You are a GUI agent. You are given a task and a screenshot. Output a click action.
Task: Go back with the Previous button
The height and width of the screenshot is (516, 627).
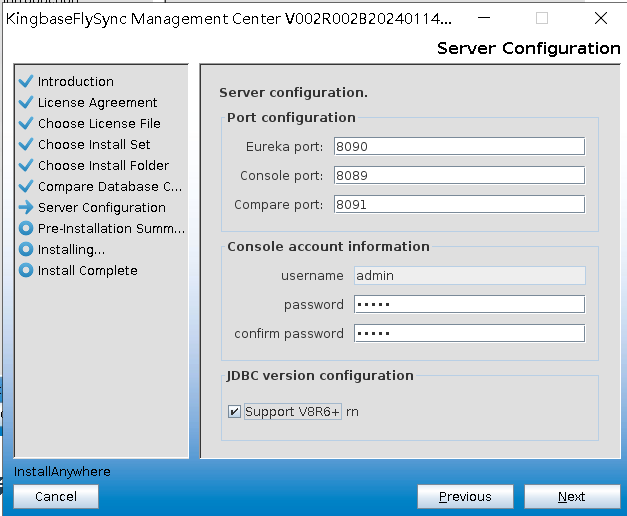(x=465, y=496)
